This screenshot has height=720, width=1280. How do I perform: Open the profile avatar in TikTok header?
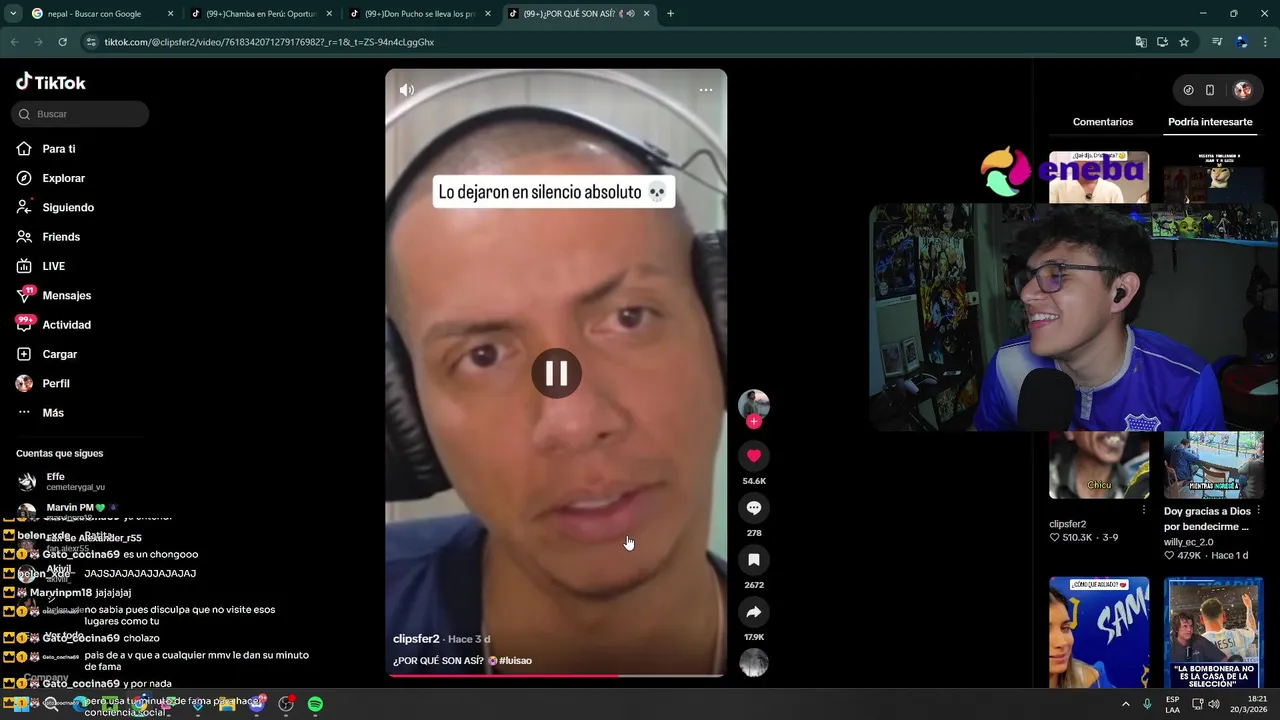(x=1243, y=90)
